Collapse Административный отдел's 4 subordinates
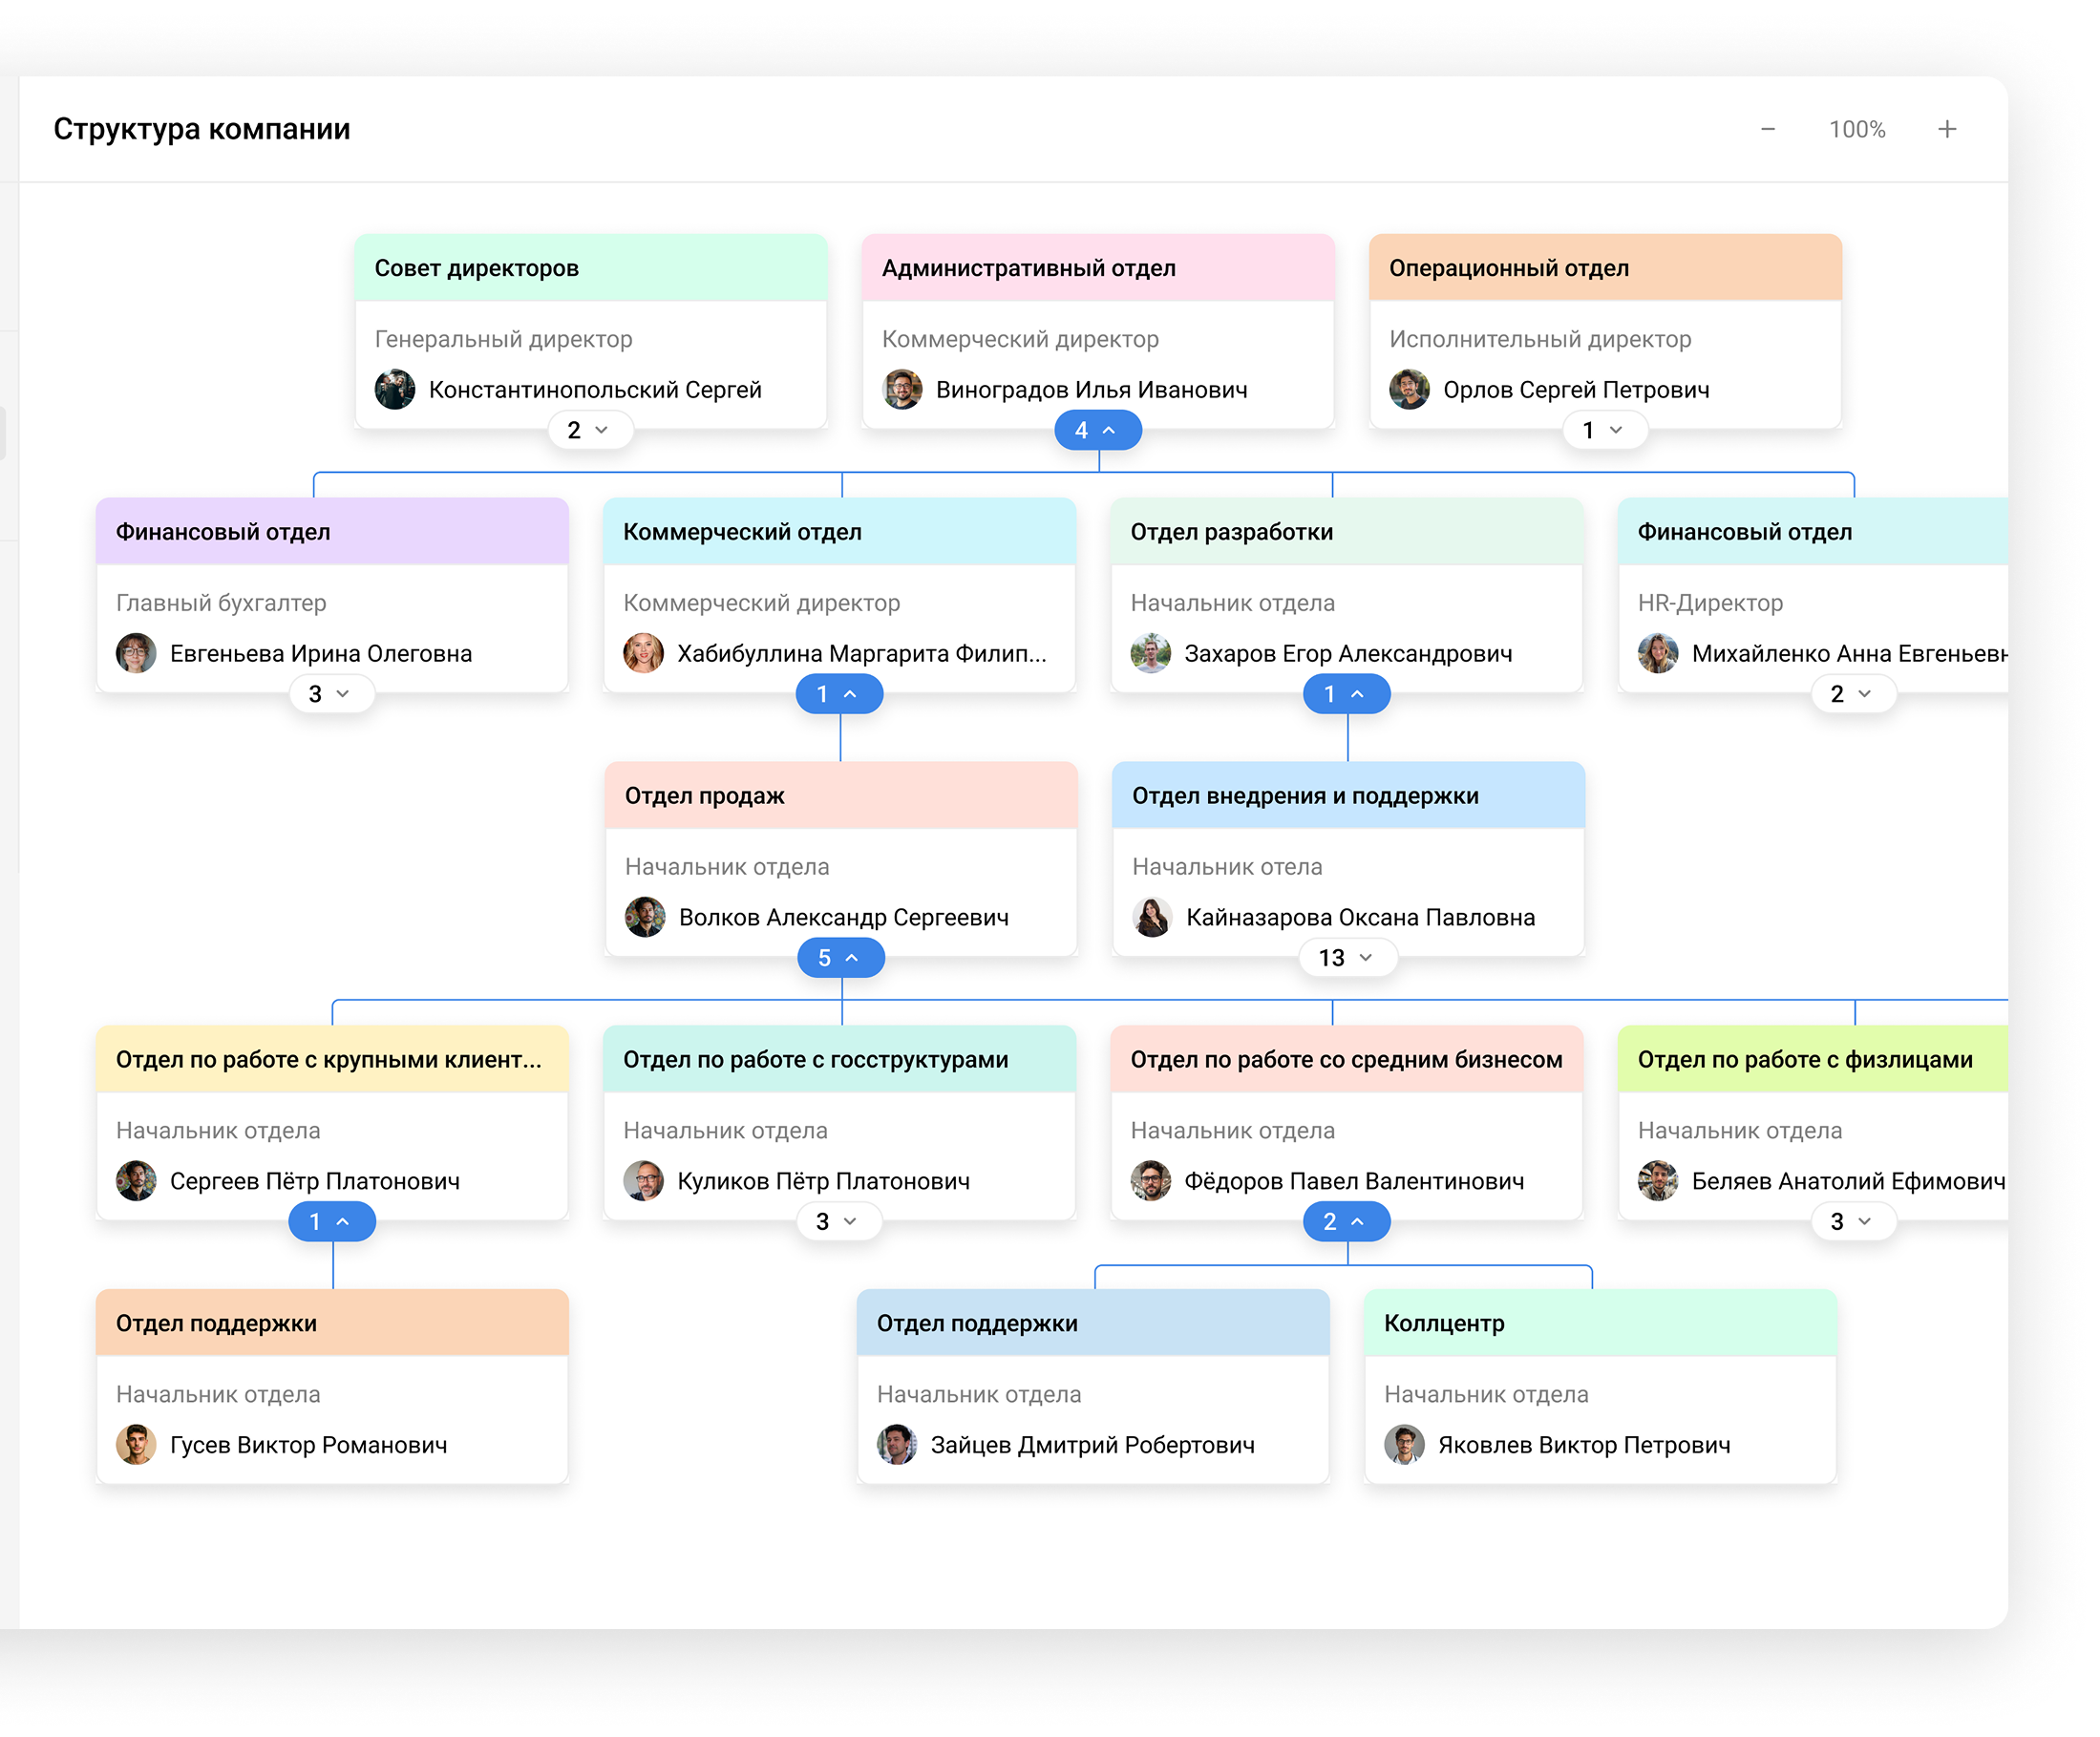The width and height of the screenshot is (2100, 1737). 1097,430
